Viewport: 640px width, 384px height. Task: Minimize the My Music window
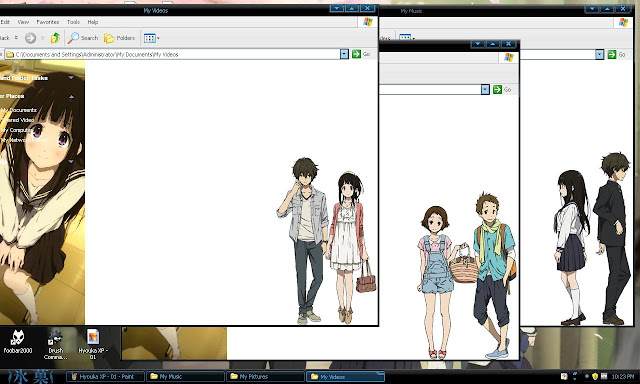[x=591, y=9]
